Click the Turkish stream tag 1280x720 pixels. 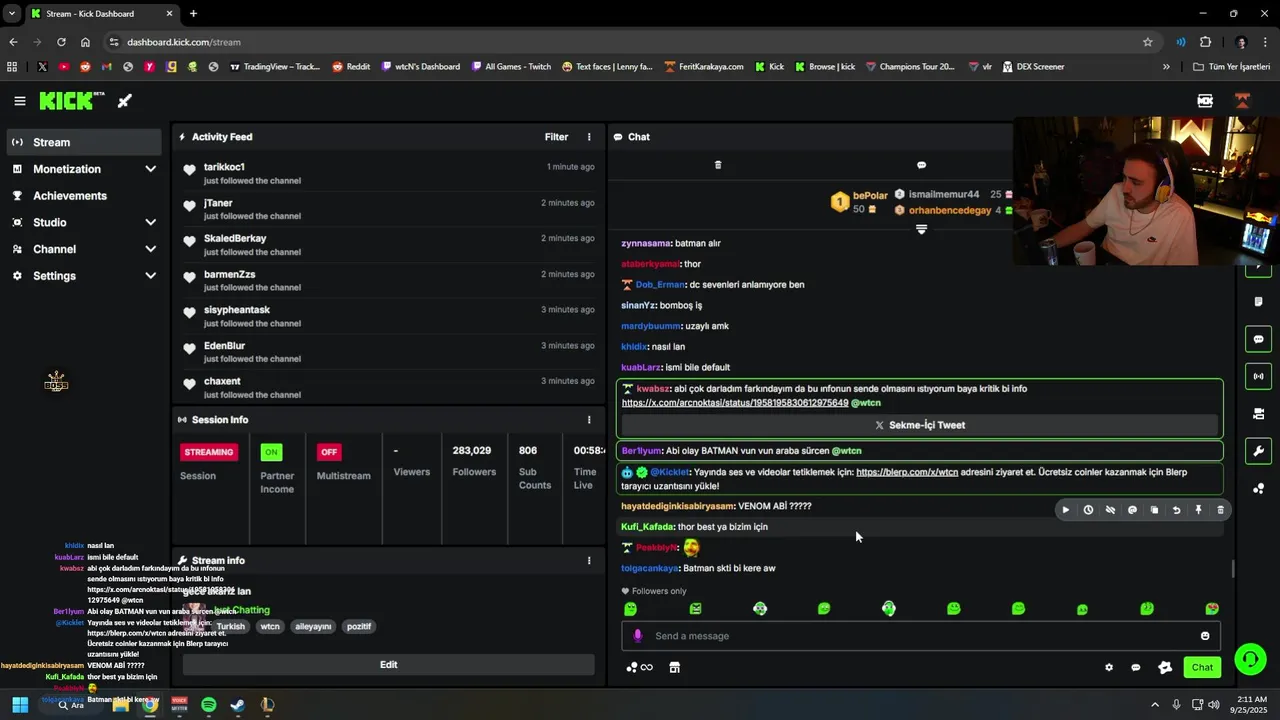tap(230, 626)
